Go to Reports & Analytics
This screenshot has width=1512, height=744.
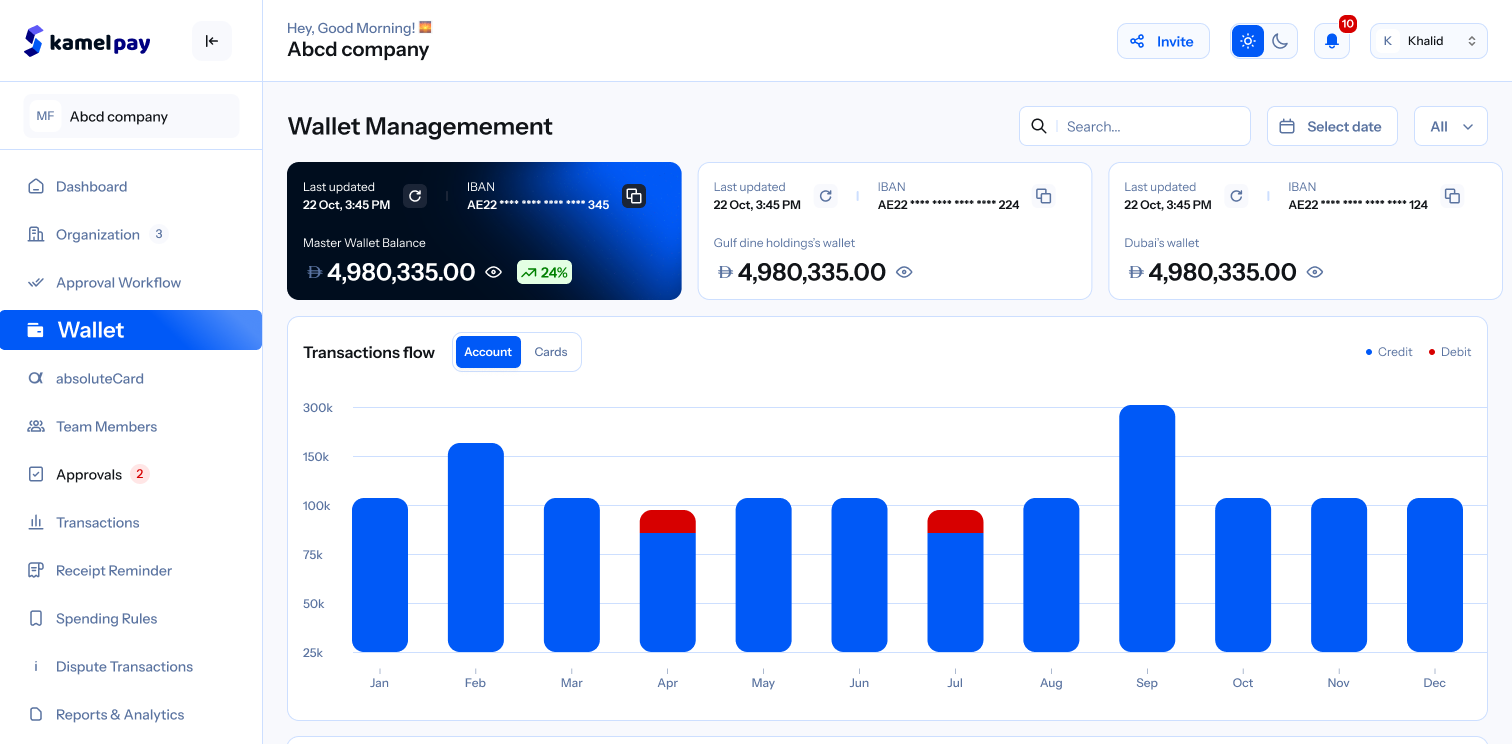[x=119, y=714]
